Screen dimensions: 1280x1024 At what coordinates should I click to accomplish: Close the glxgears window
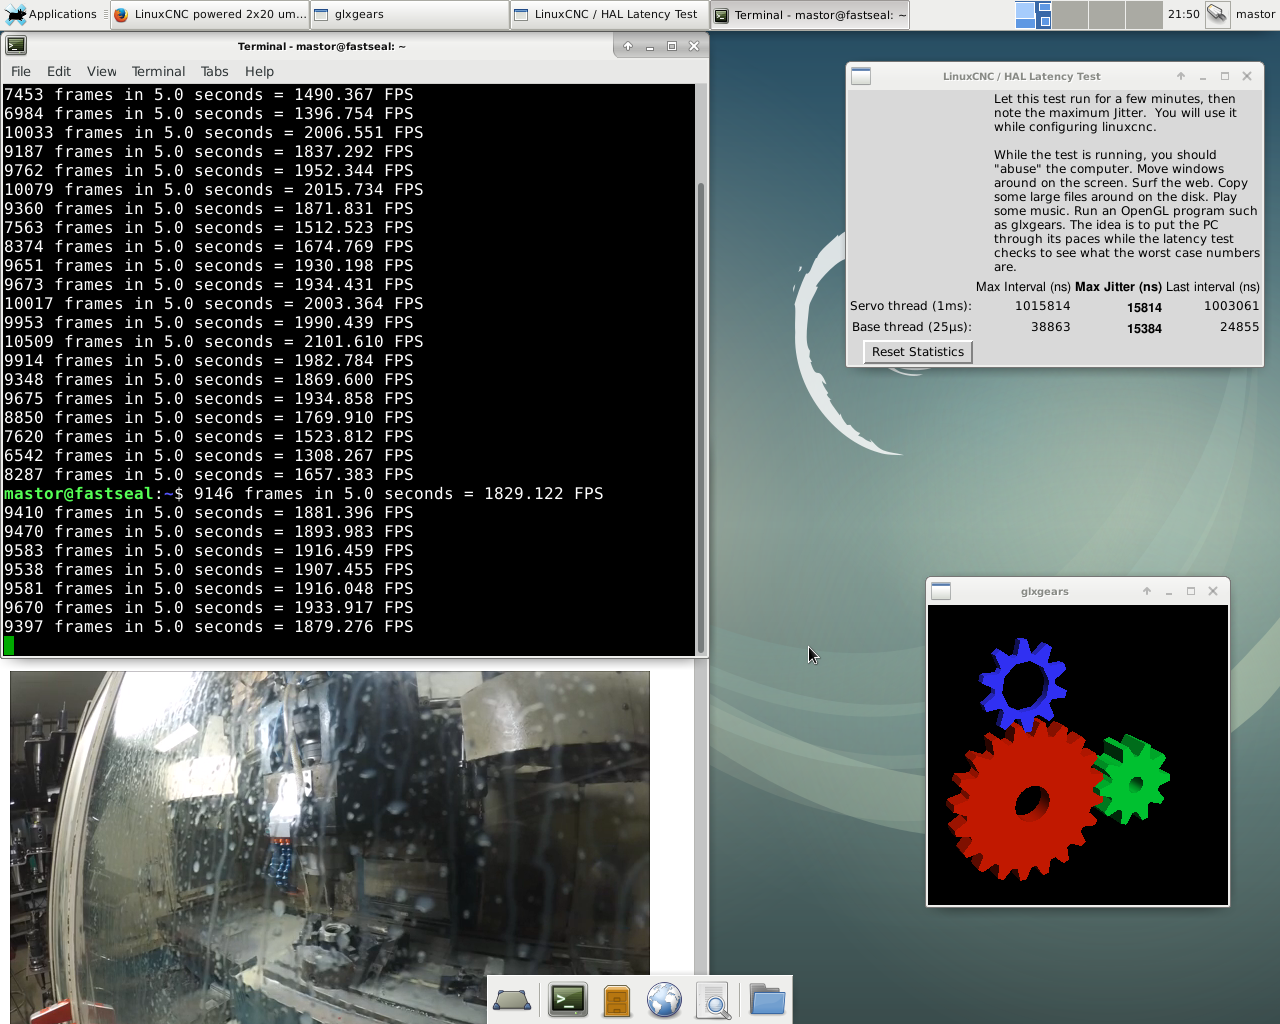1213,591
